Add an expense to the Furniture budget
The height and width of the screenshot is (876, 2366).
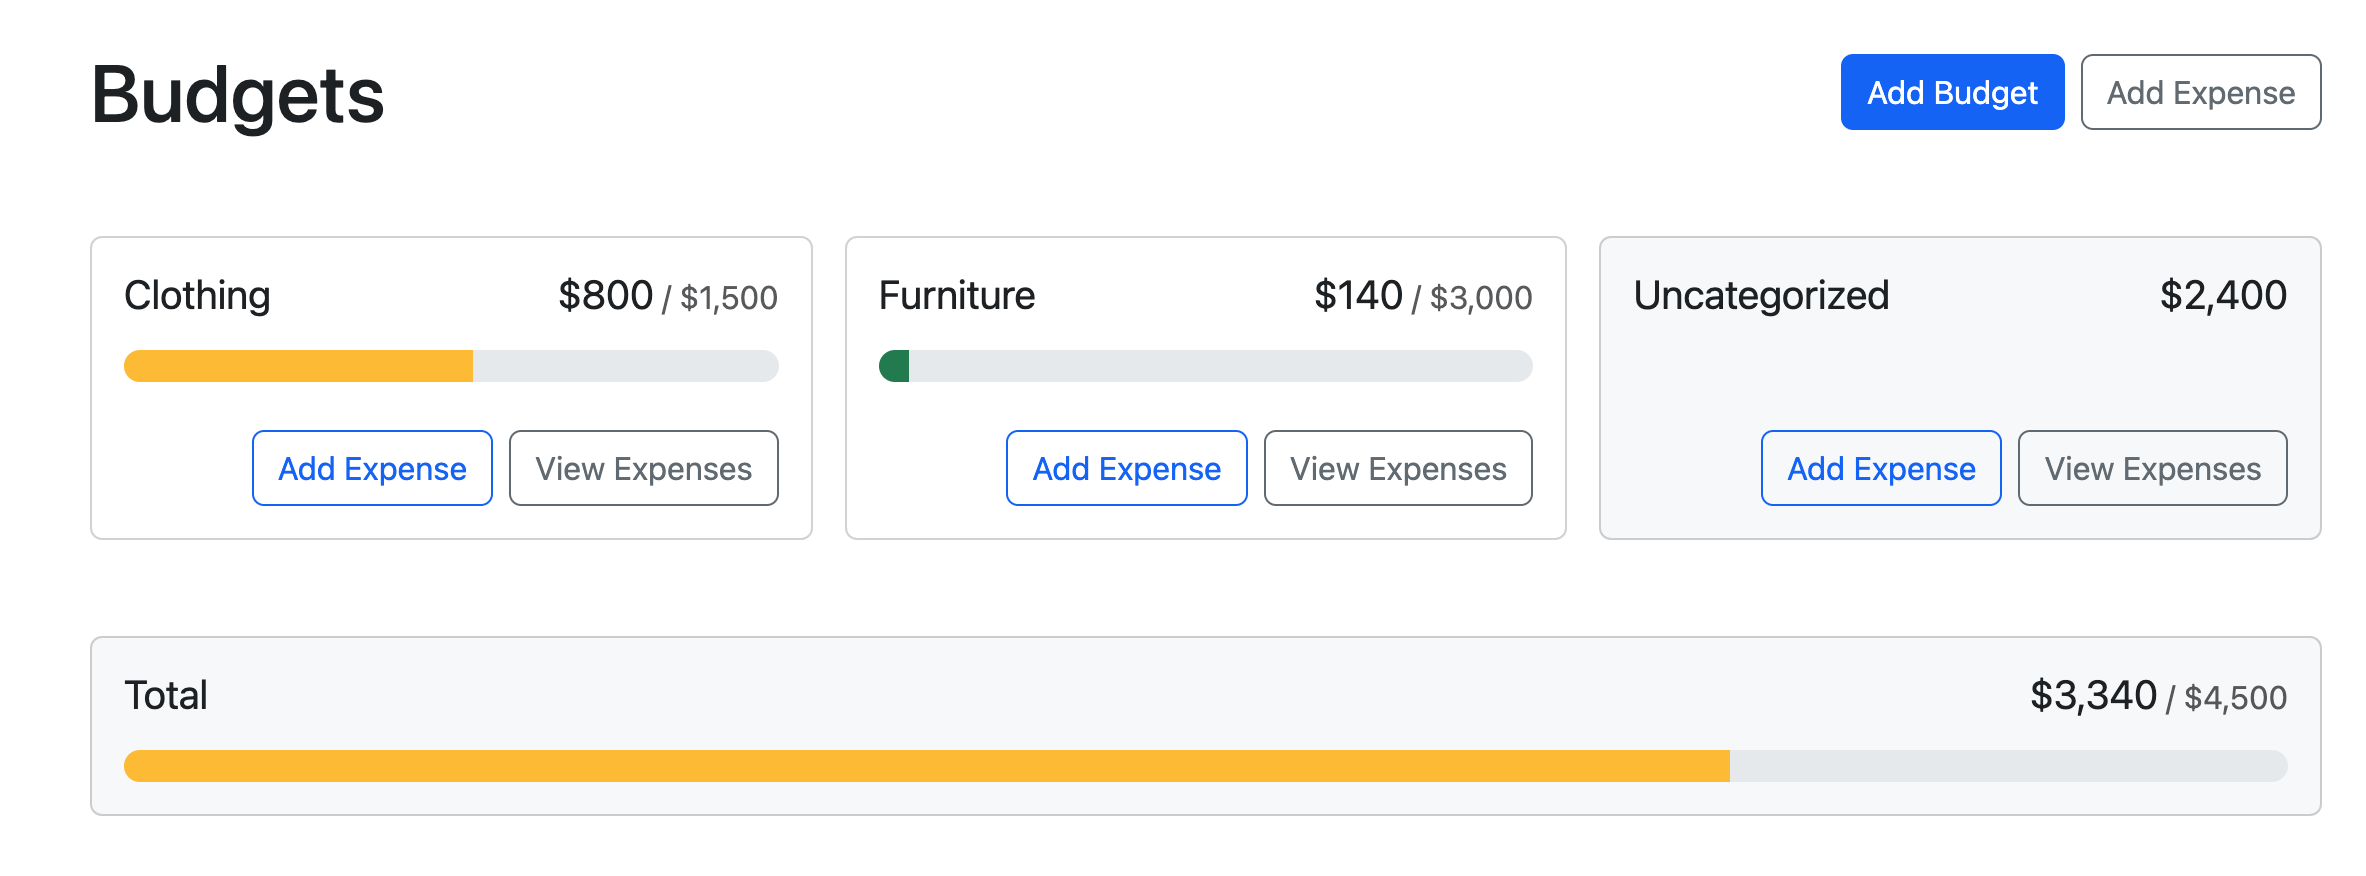coord(1126,467)
